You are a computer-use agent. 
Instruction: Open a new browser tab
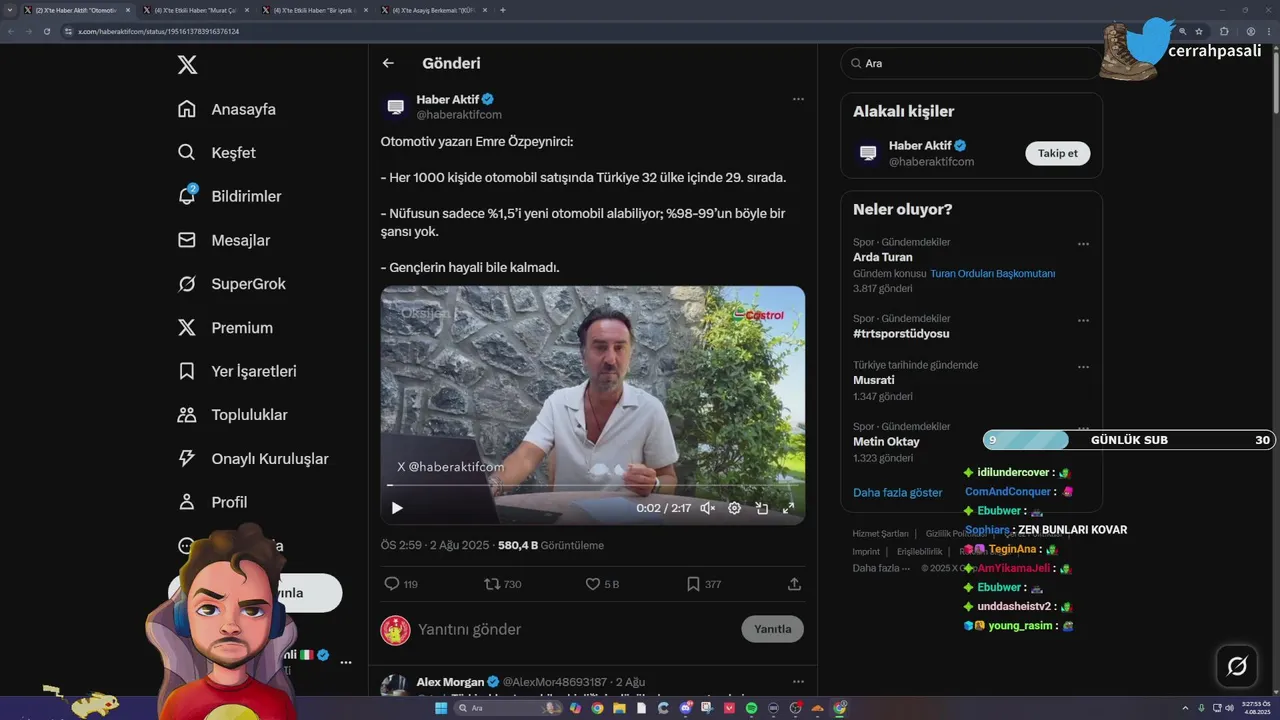[502, 10]
